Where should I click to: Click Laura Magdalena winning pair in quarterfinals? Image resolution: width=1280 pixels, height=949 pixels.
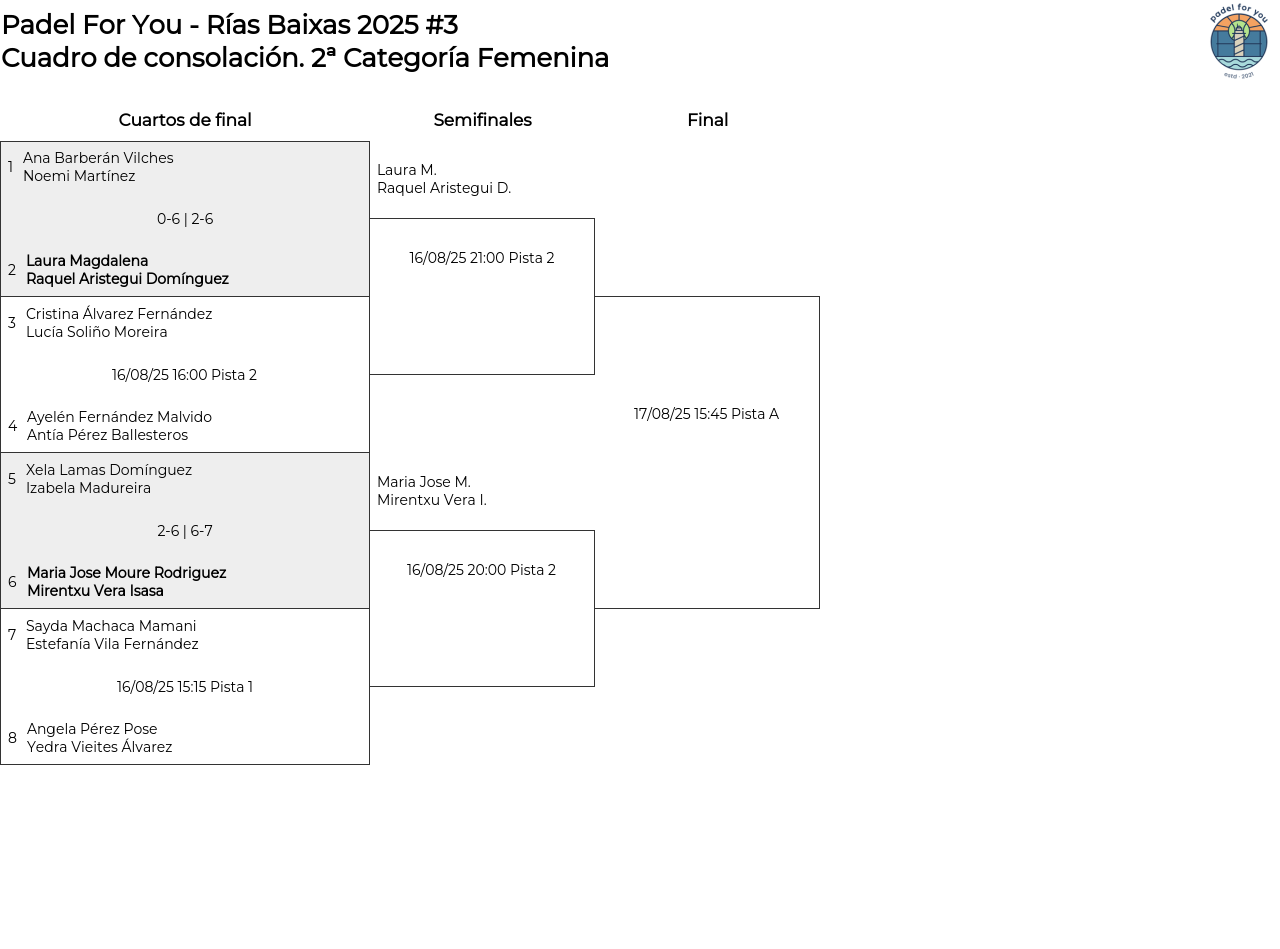(127, 270)
